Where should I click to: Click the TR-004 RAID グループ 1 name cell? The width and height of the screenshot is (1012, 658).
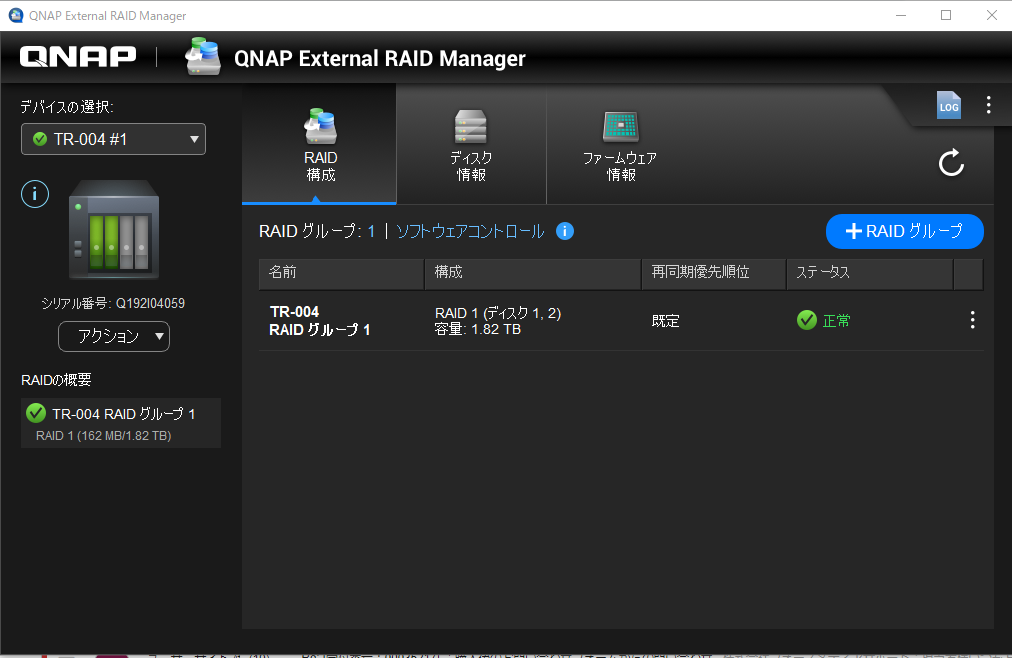320,321
